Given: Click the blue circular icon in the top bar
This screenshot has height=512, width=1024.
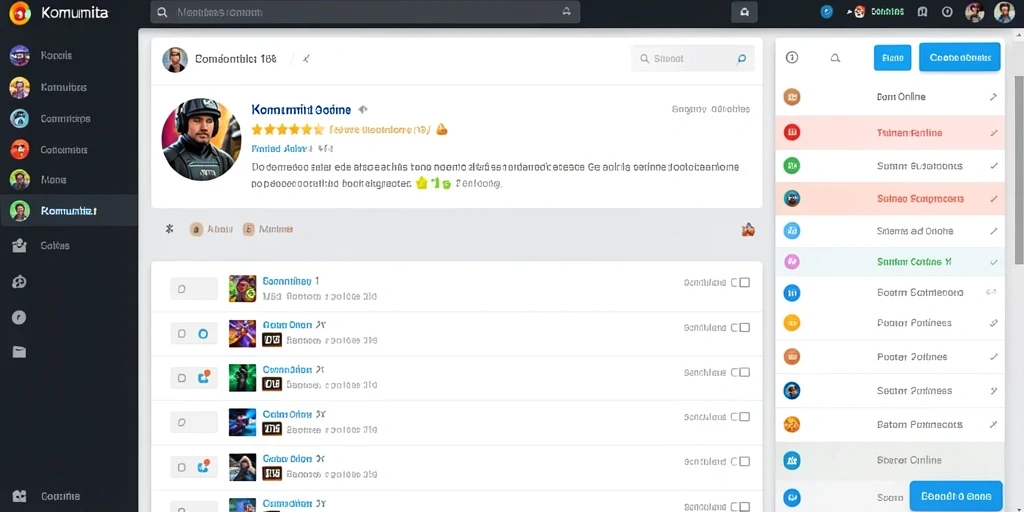Looking at the screenshot, I should (x=826, y=12).
